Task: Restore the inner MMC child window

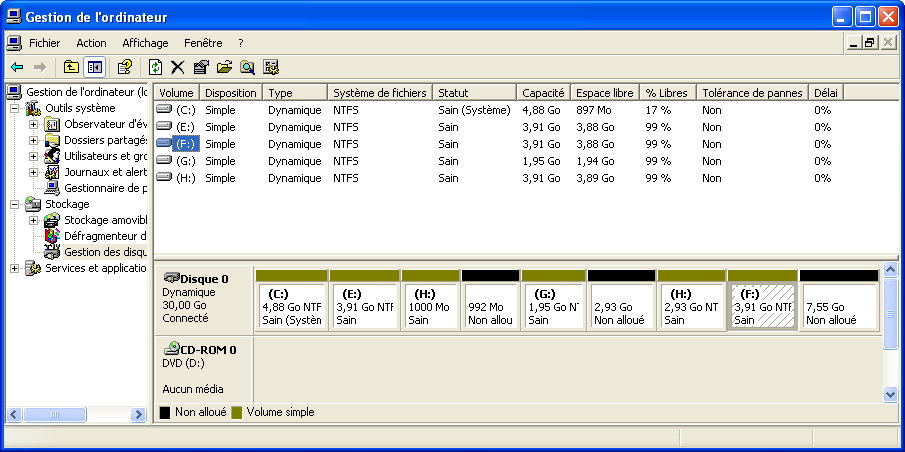Action: click(870, 43)
